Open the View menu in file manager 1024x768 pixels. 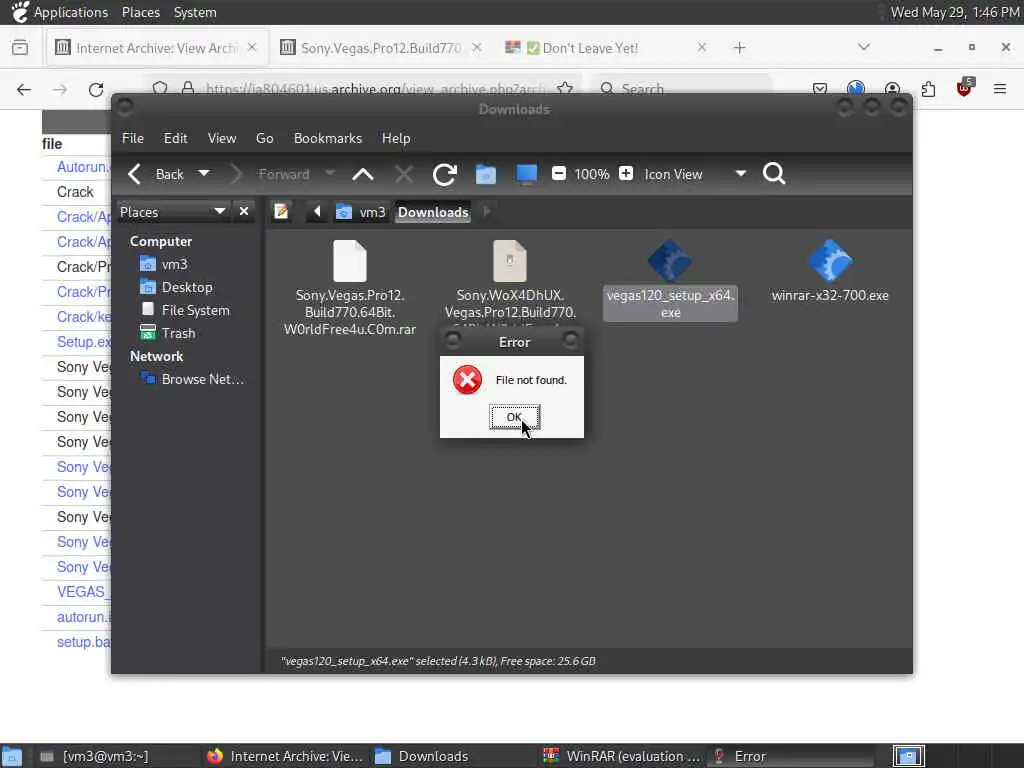pyautogui.click(x=222, y=138)
